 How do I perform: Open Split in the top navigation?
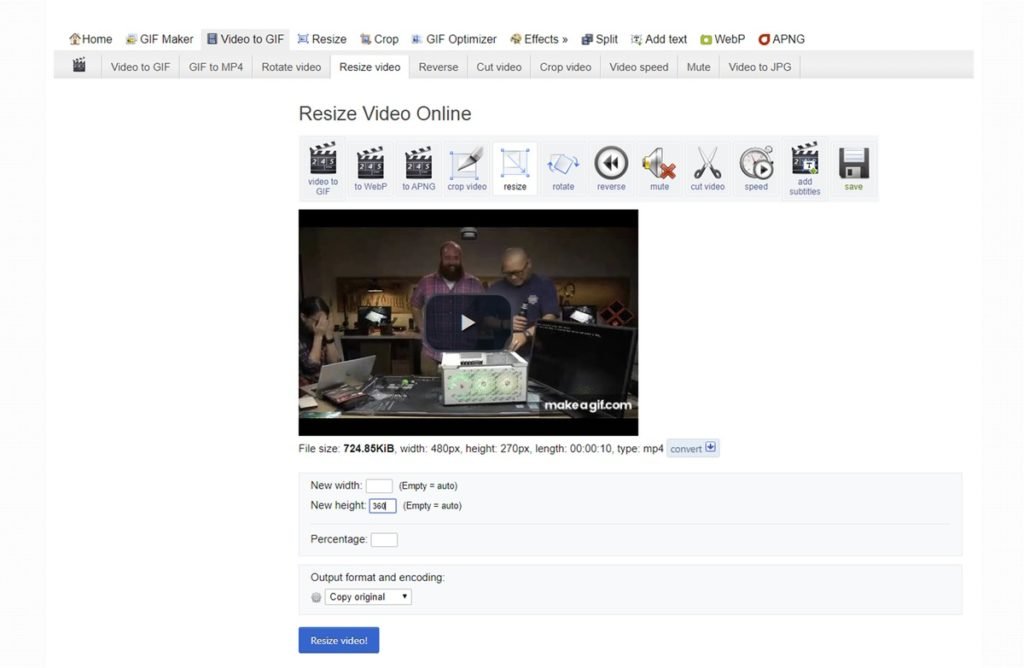[600, 39]
